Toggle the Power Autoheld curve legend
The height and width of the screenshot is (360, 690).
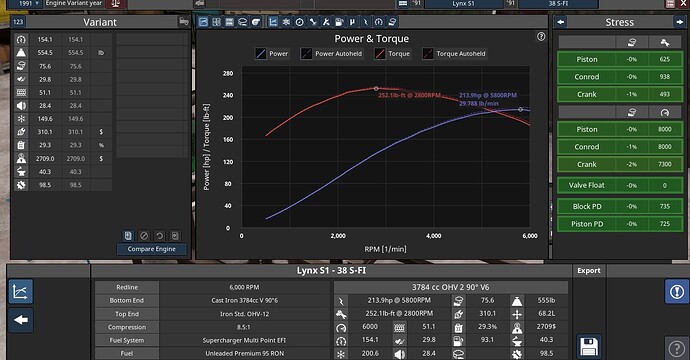pos(332,54)
